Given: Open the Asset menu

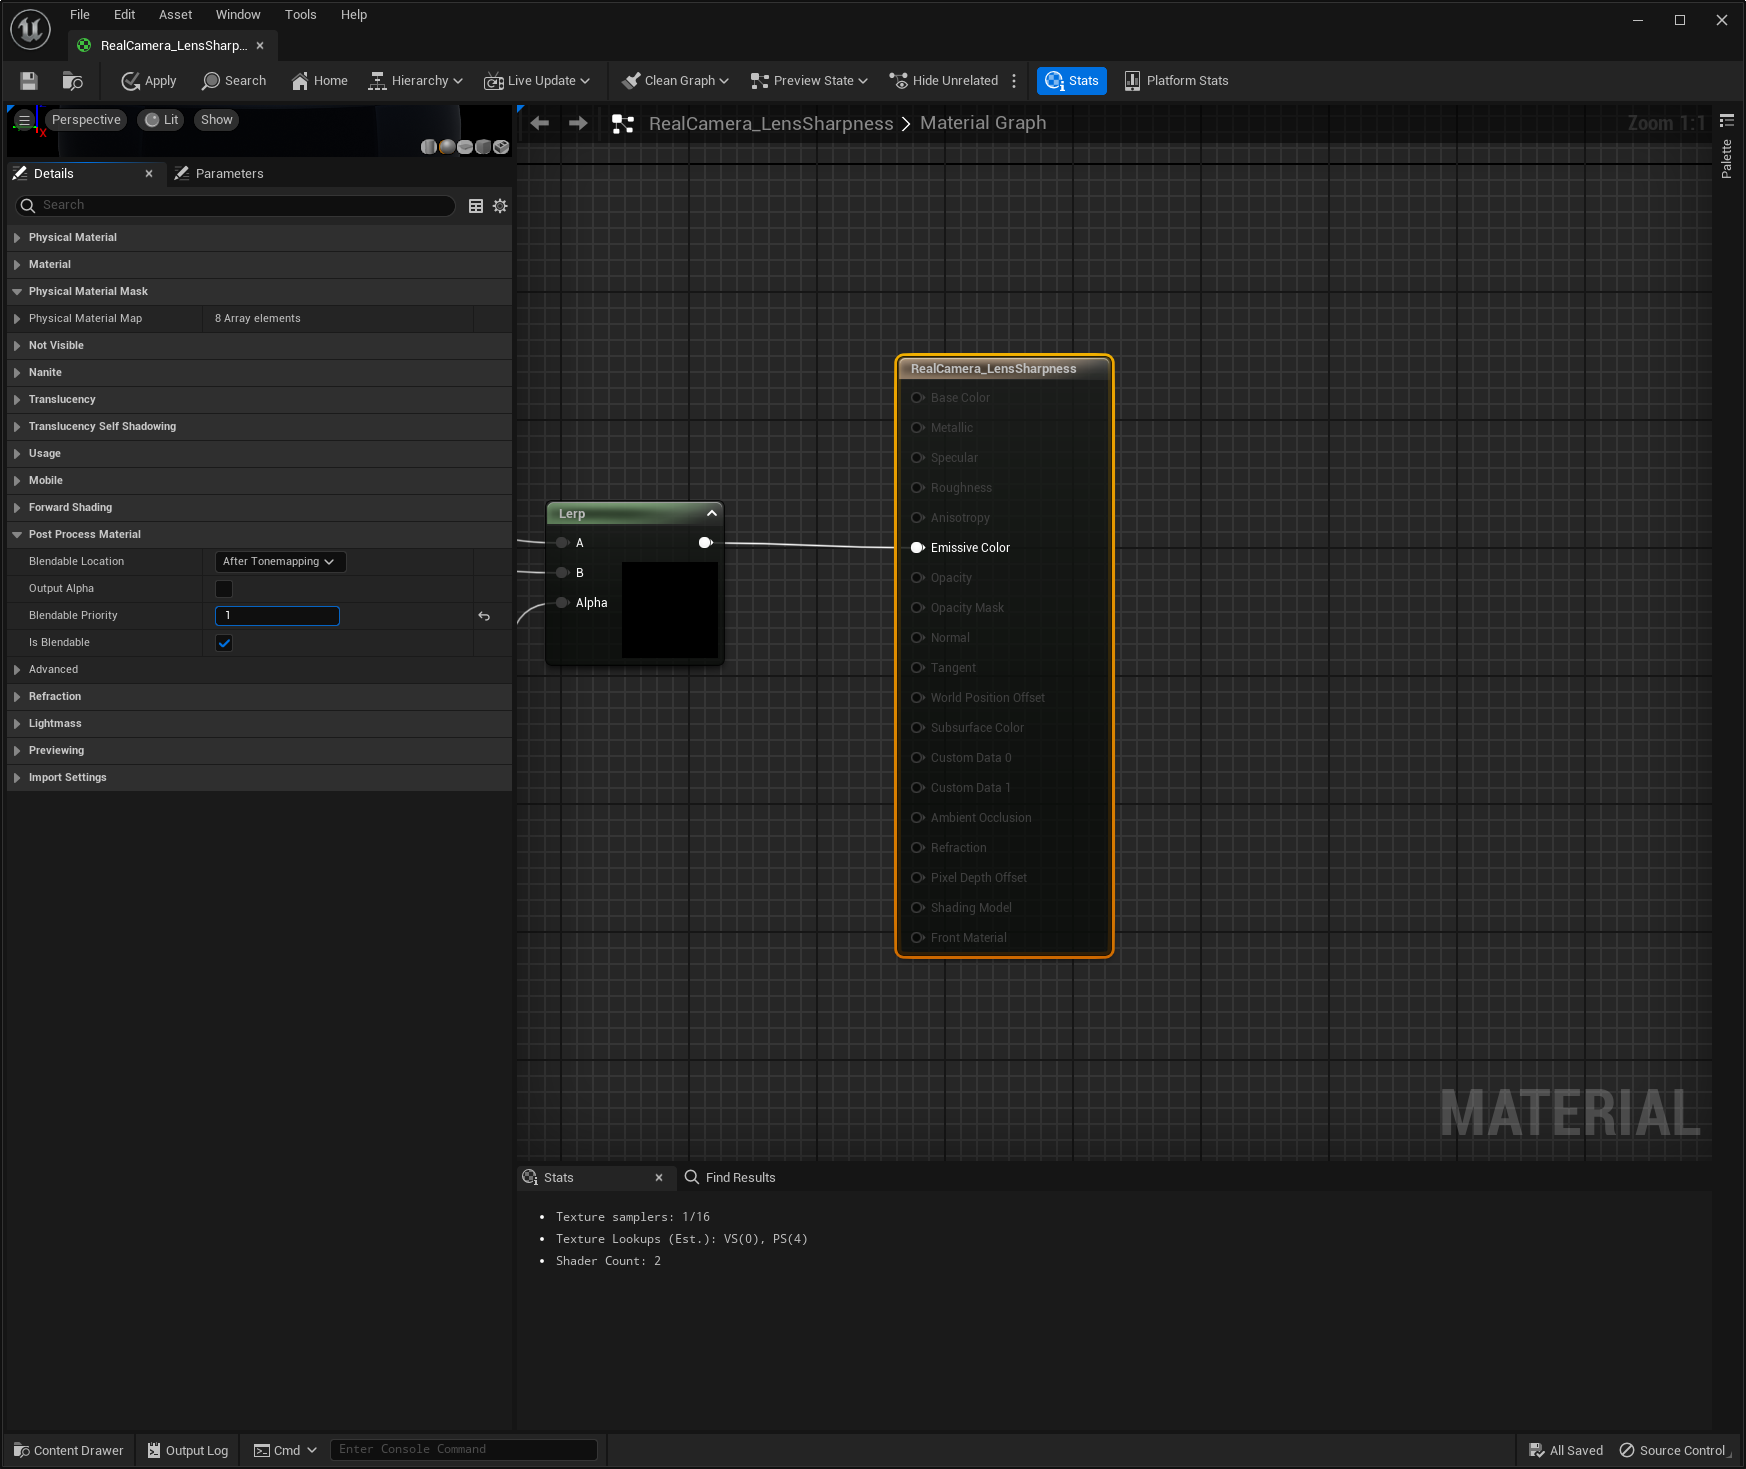Looking at the screenshot, I should (x=176, y=15).
